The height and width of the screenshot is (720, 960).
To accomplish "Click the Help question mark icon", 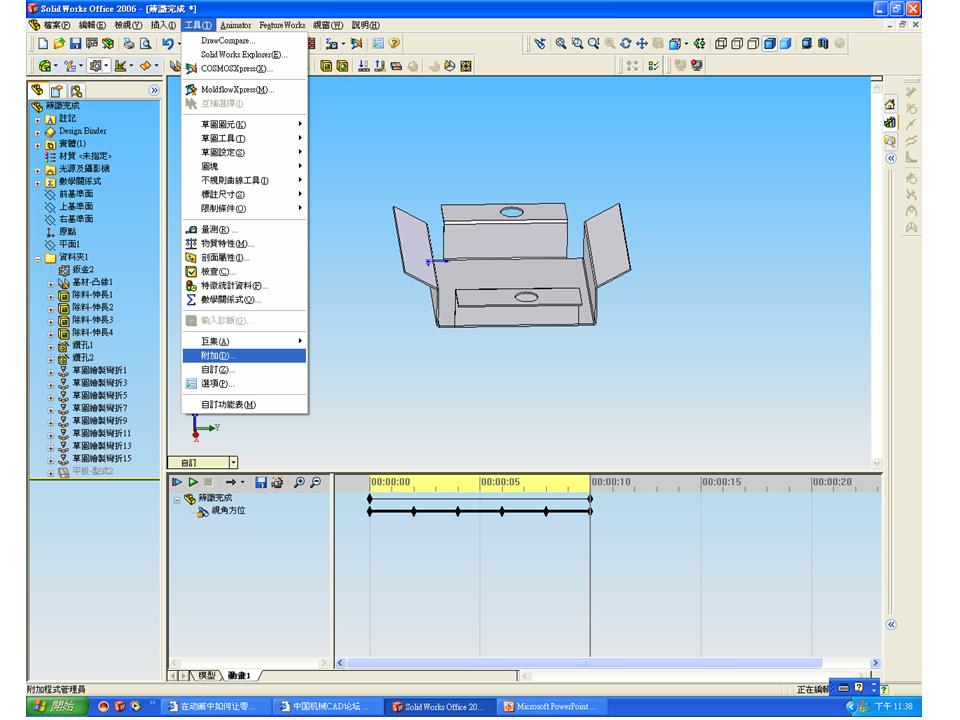I will click(x=394, y=43).
